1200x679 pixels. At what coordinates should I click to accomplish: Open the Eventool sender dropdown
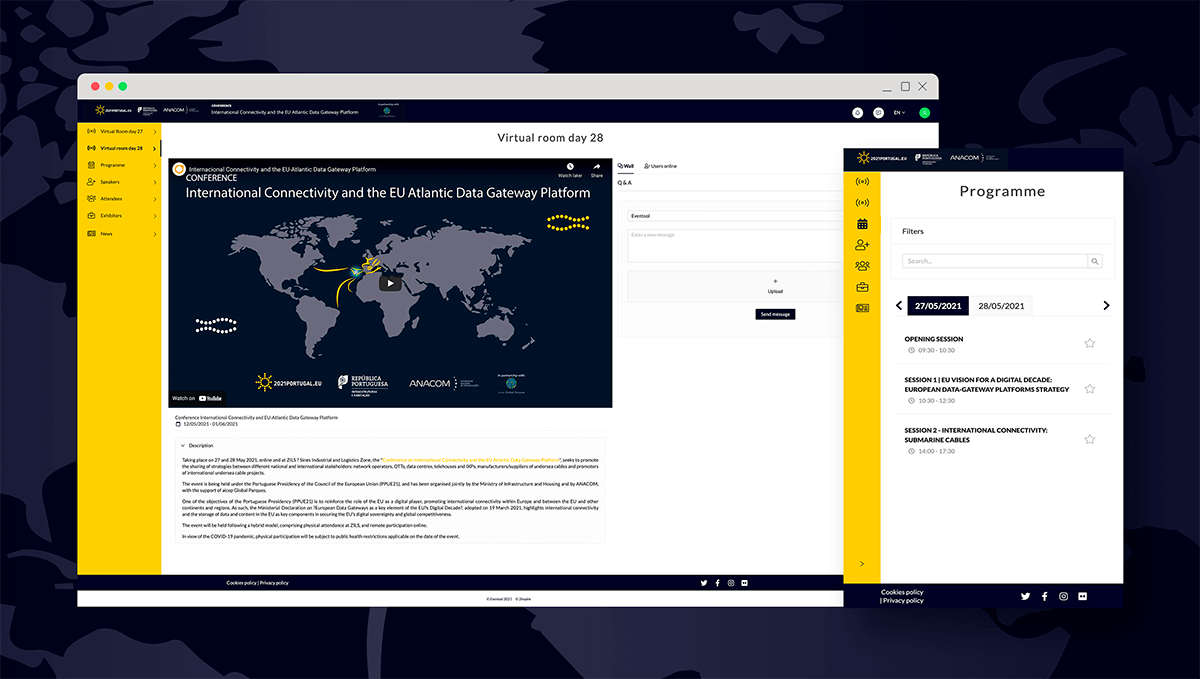pyautogui.click(x=734, y=215)
